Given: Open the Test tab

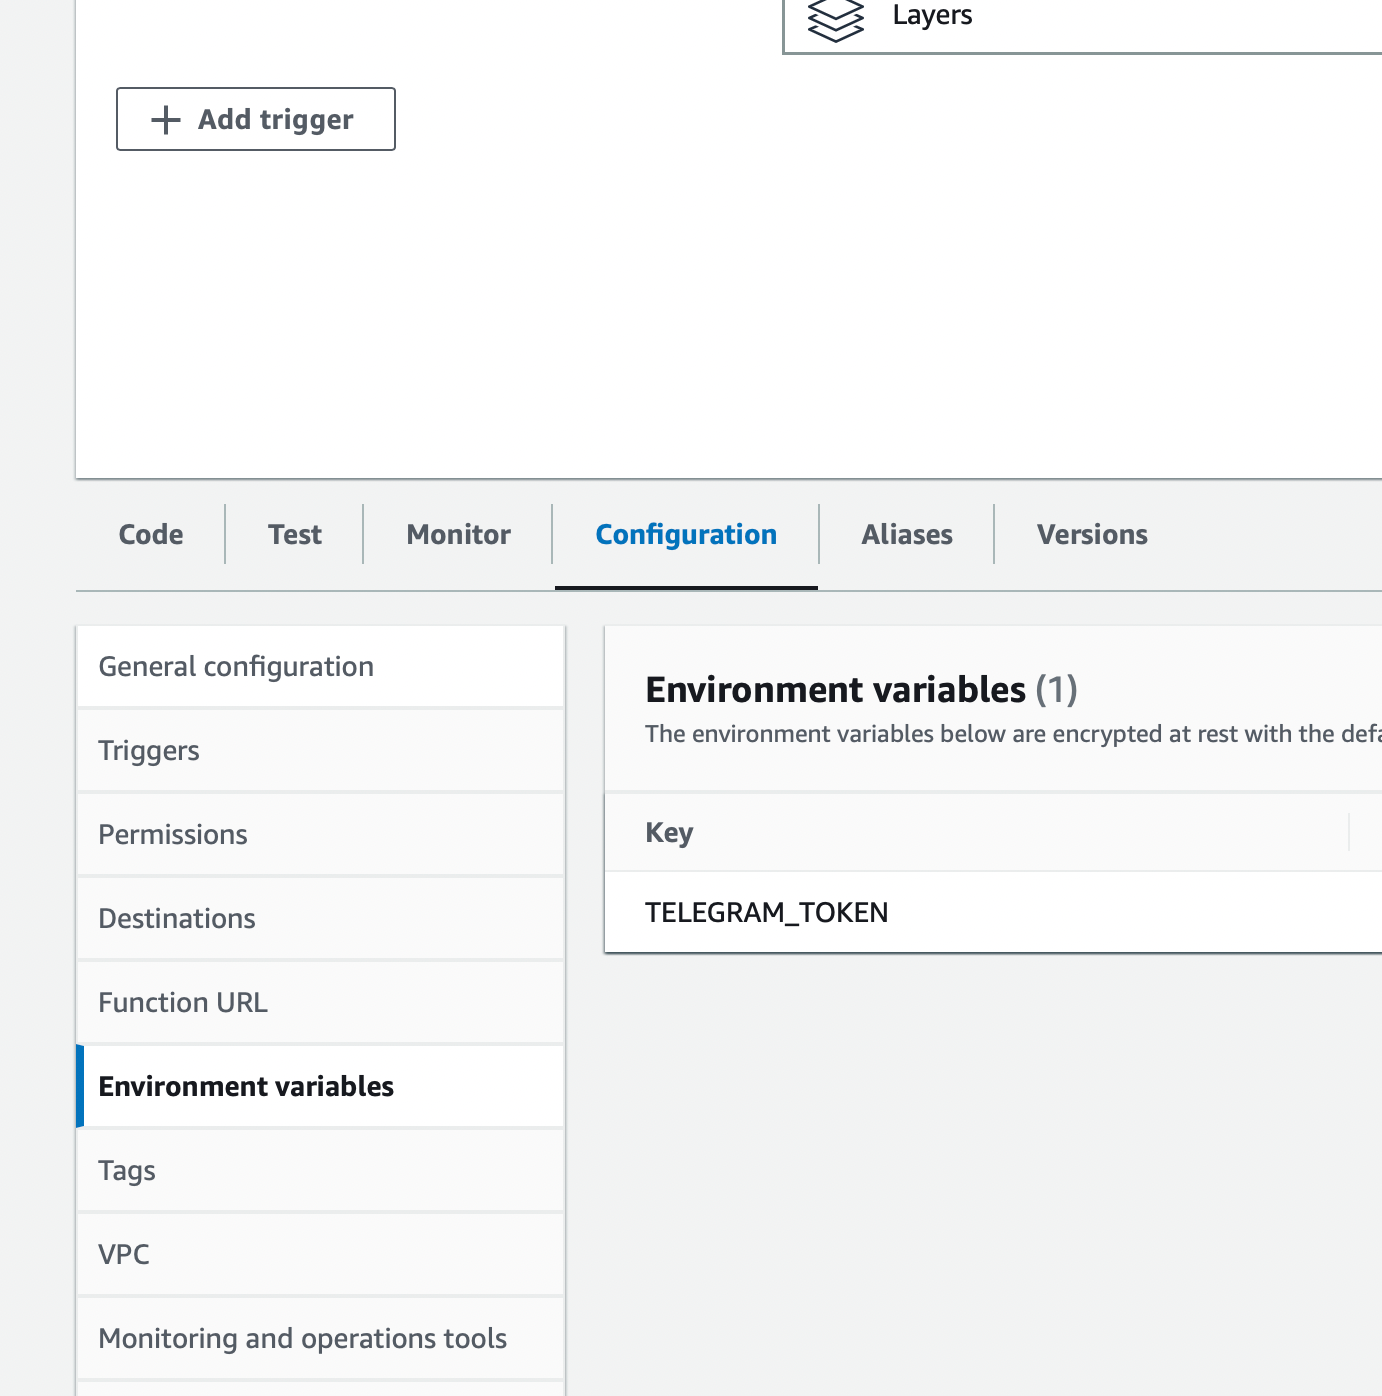Looking at the screenshot, I should coord(295,535).
